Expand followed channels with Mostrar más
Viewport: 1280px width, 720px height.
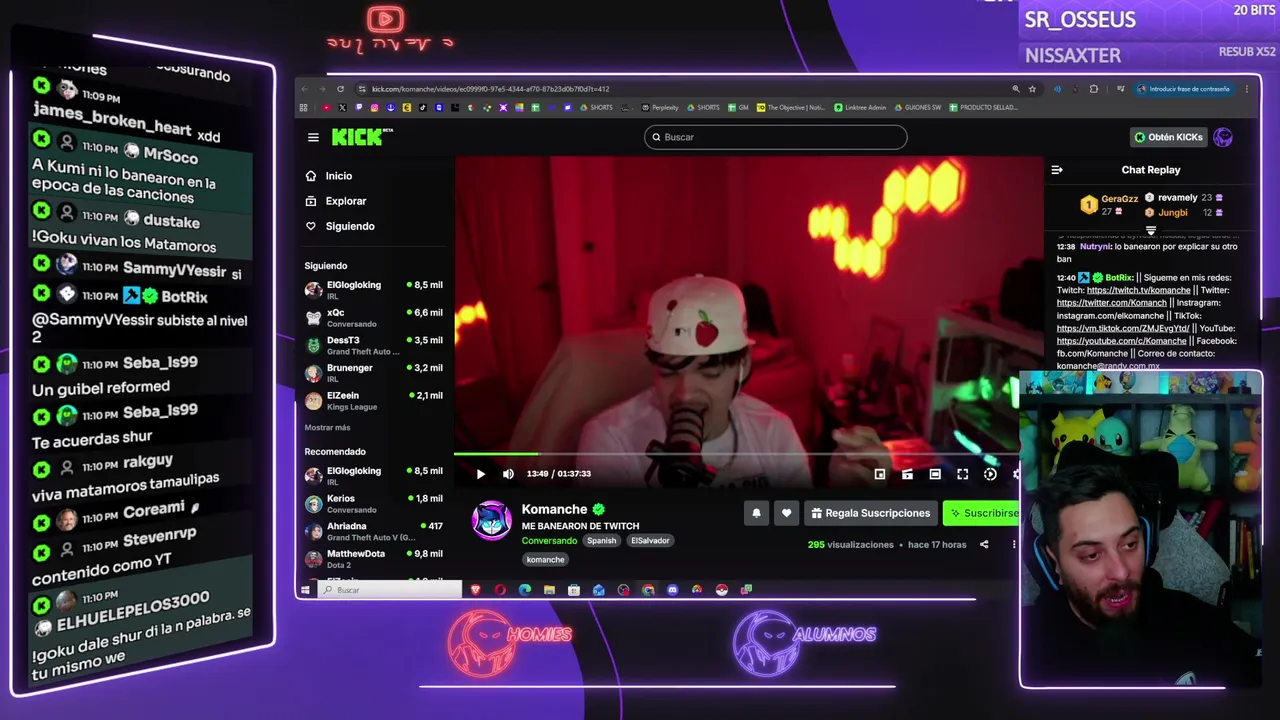(x=327, y=428)
